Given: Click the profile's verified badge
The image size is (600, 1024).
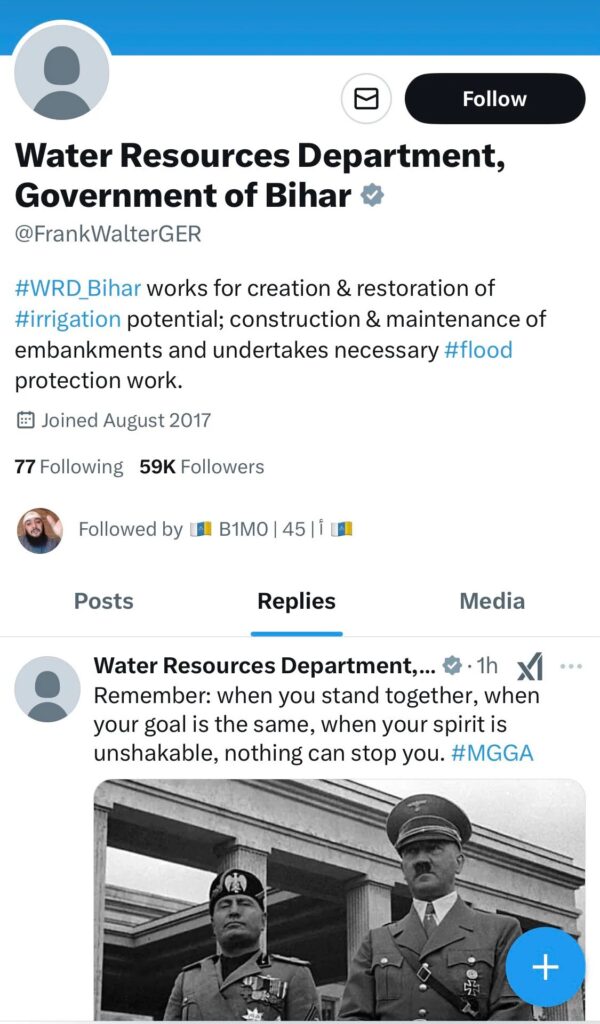Looking at the screenshot, I should 372,194.
